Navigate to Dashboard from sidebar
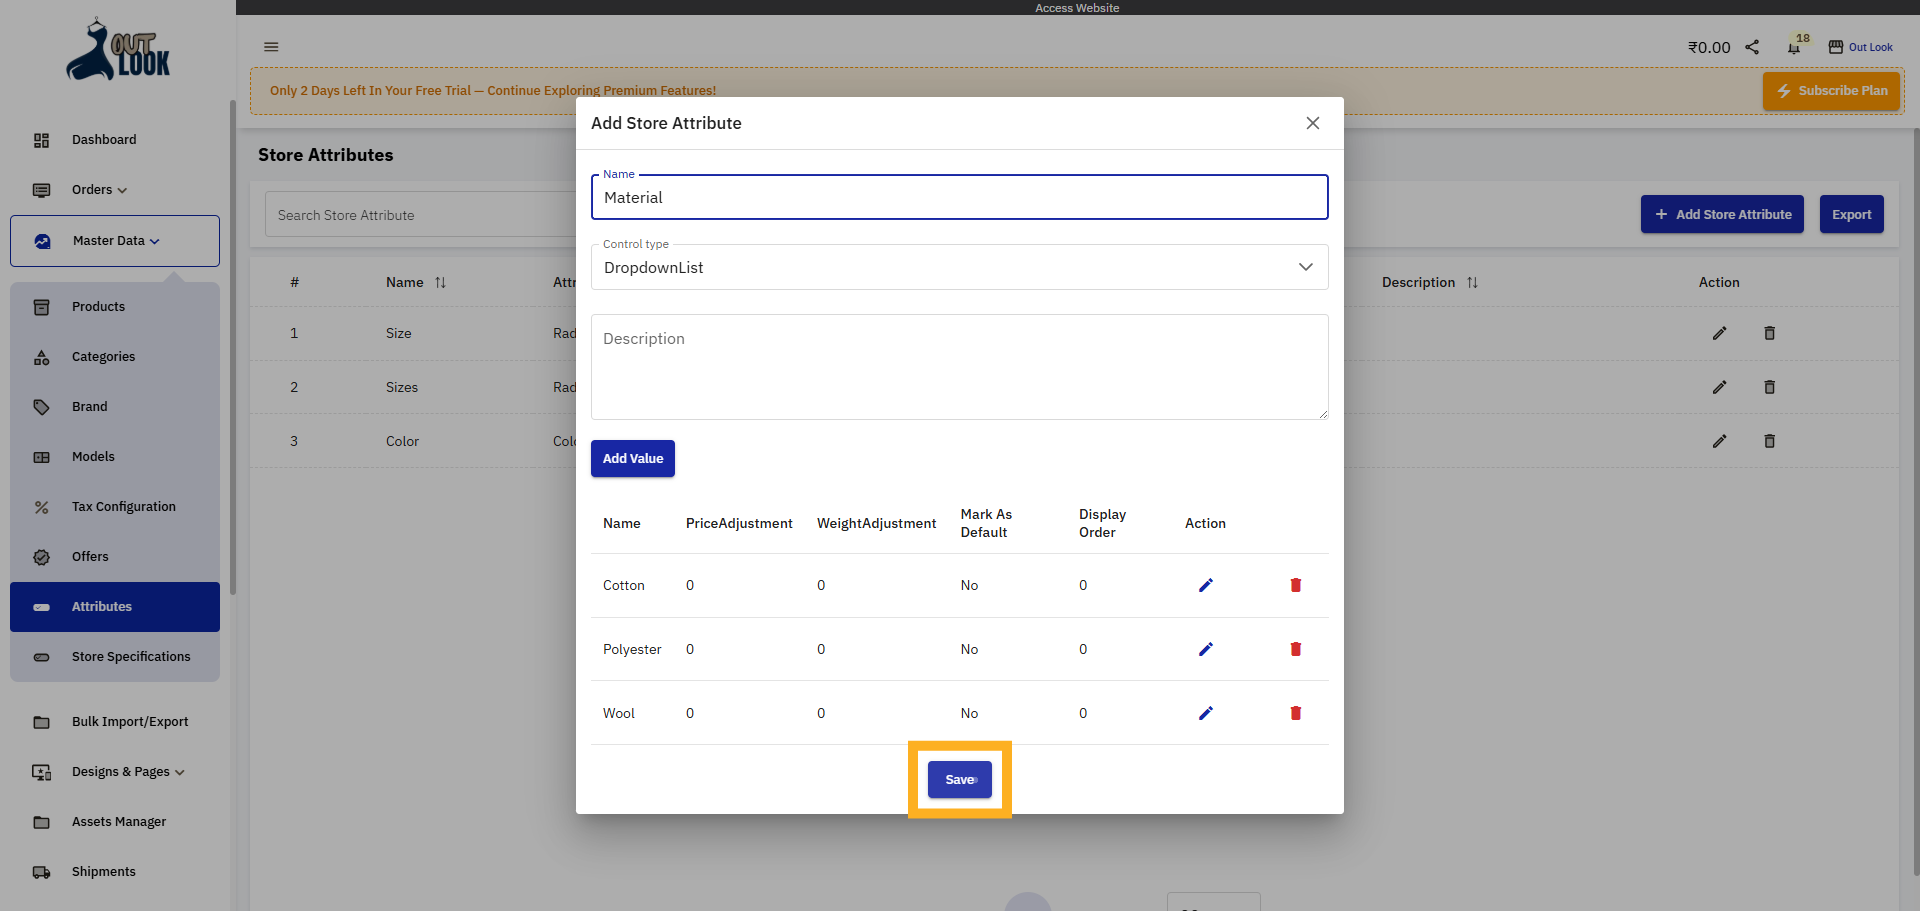Viewport: 1920px width, 911px height. [x=104, y=140]
